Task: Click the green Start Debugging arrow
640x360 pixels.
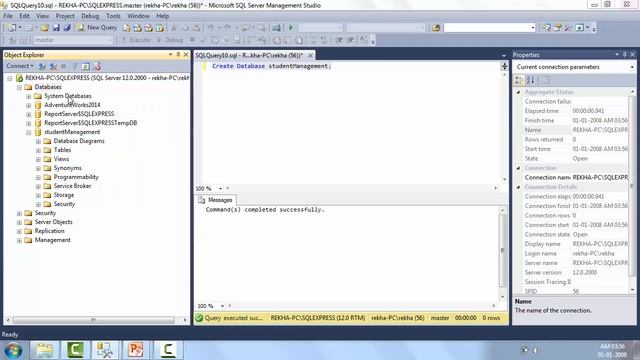Action: coord(291,28)
